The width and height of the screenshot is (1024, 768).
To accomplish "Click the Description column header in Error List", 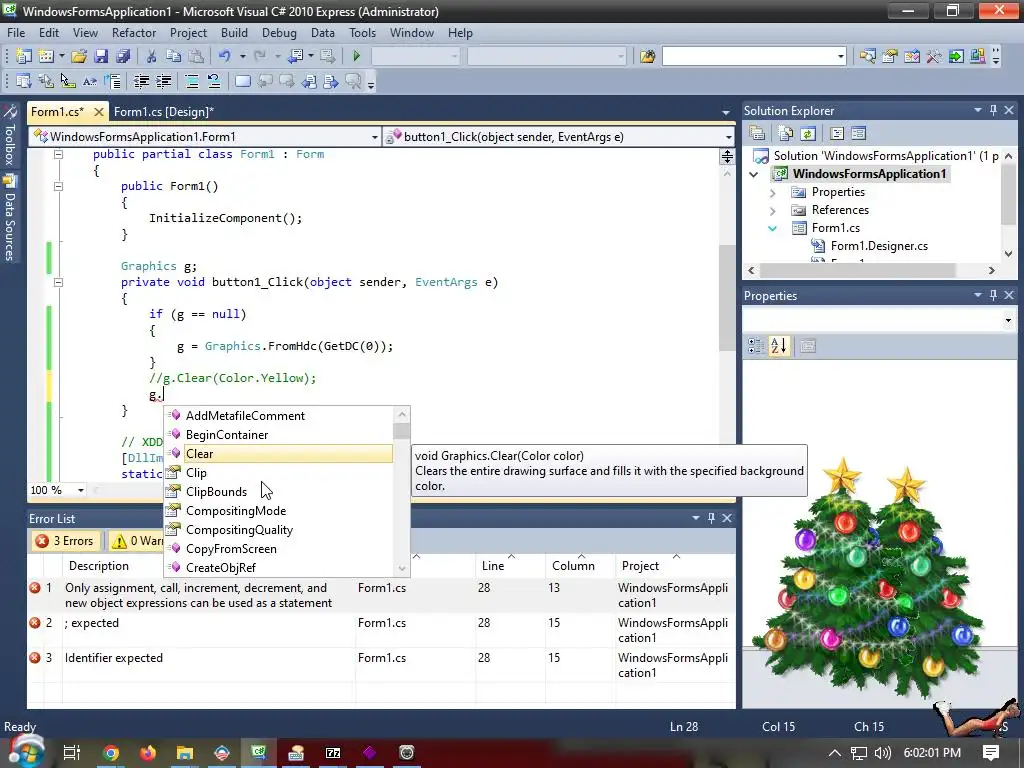I will pos(99,566).
